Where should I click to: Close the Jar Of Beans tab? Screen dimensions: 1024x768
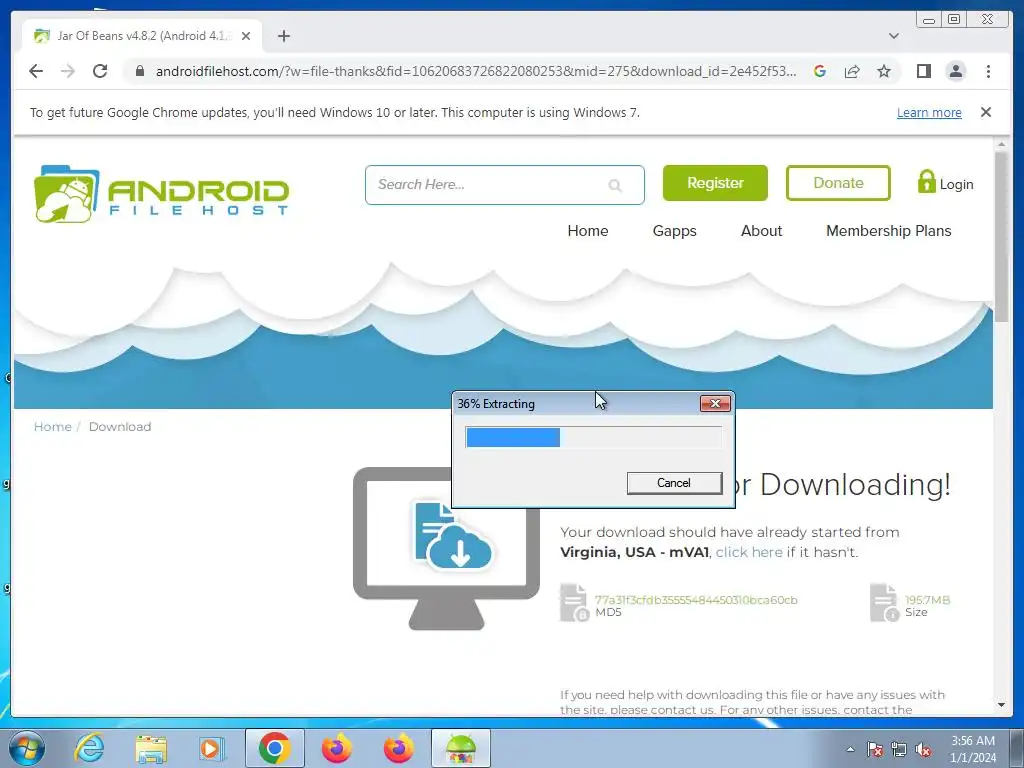tap(246, 36)
